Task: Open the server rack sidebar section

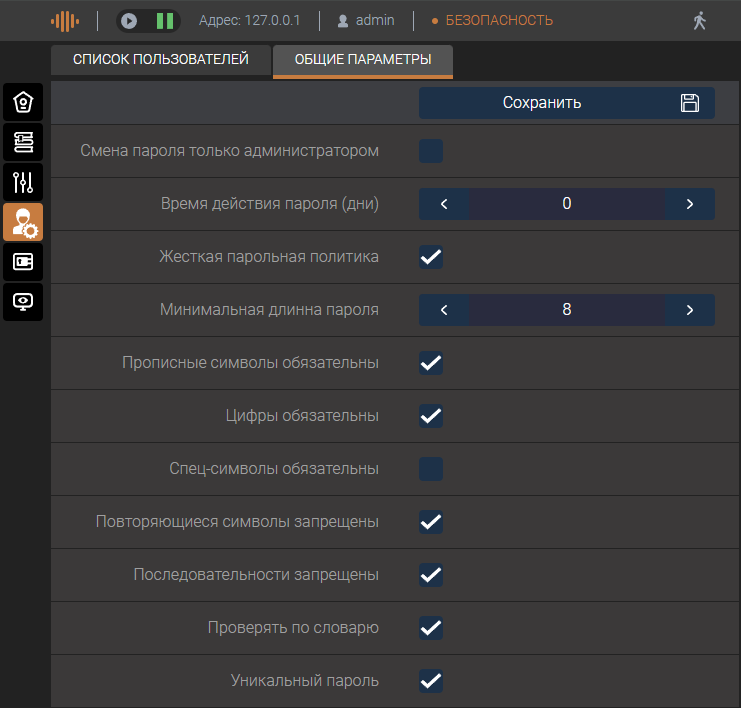Action: point(23,142)
